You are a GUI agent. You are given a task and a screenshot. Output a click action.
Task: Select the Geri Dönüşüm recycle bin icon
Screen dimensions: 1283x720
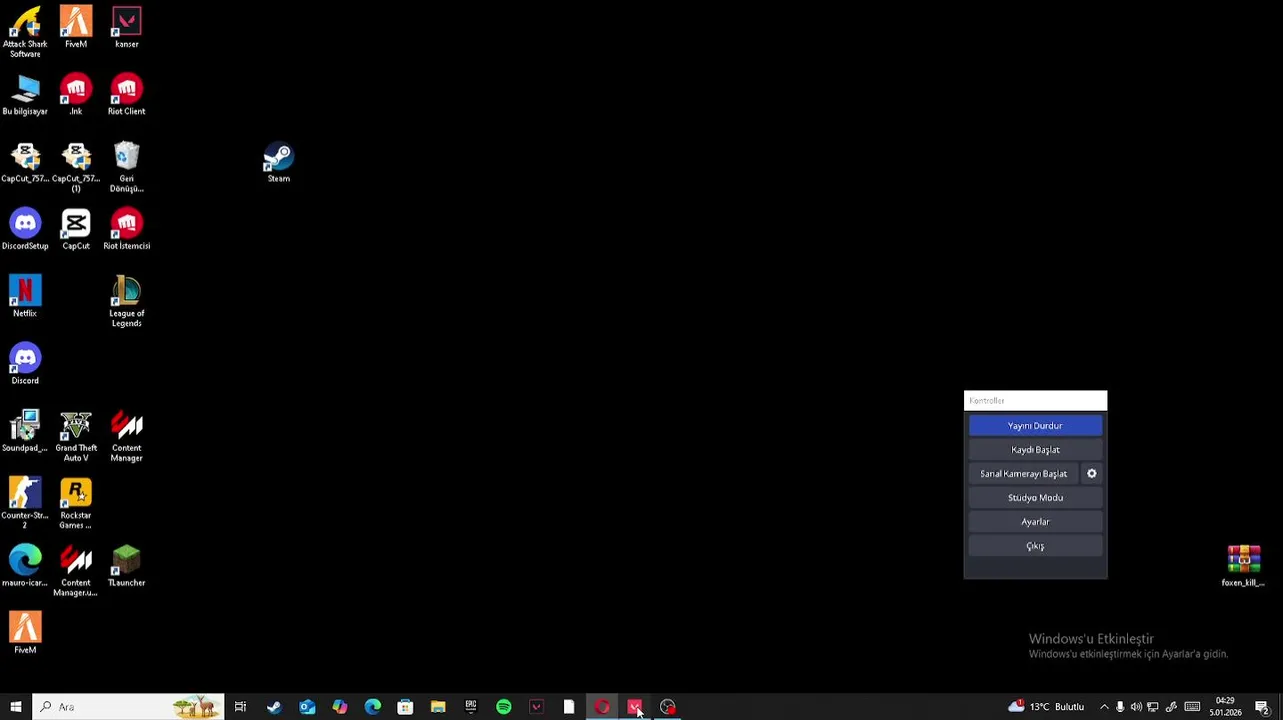pos(127,167)
